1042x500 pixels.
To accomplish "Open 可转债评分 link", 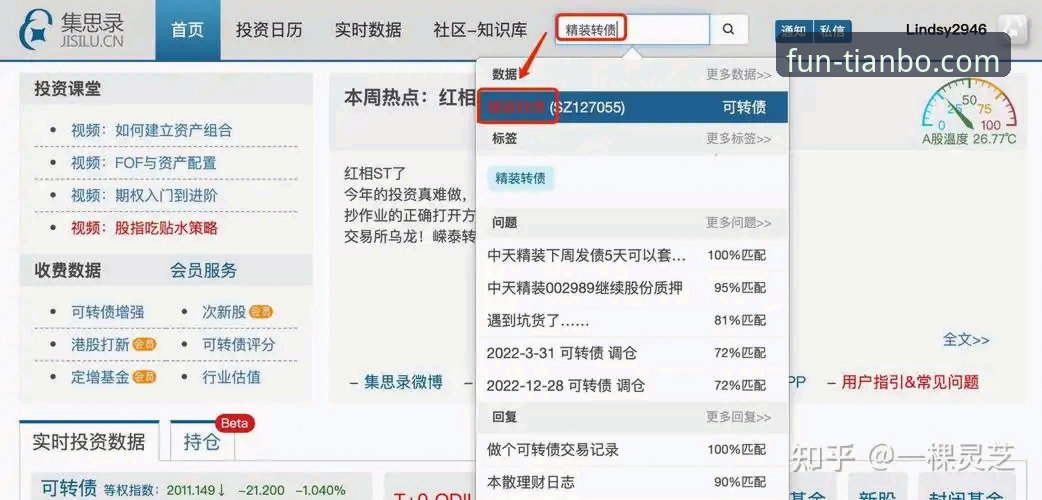I will click(x=239, y=344).
